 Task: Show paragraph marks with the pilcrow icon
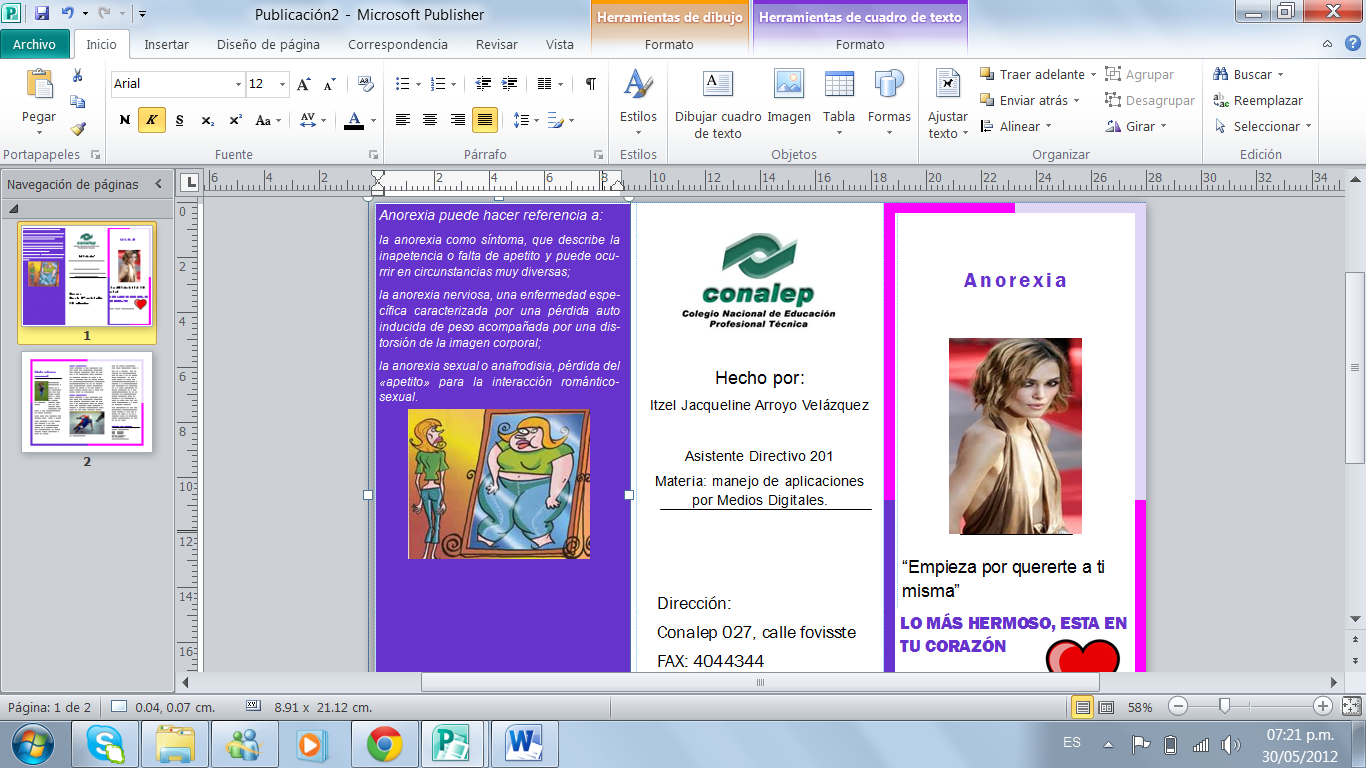click(591, 84)
